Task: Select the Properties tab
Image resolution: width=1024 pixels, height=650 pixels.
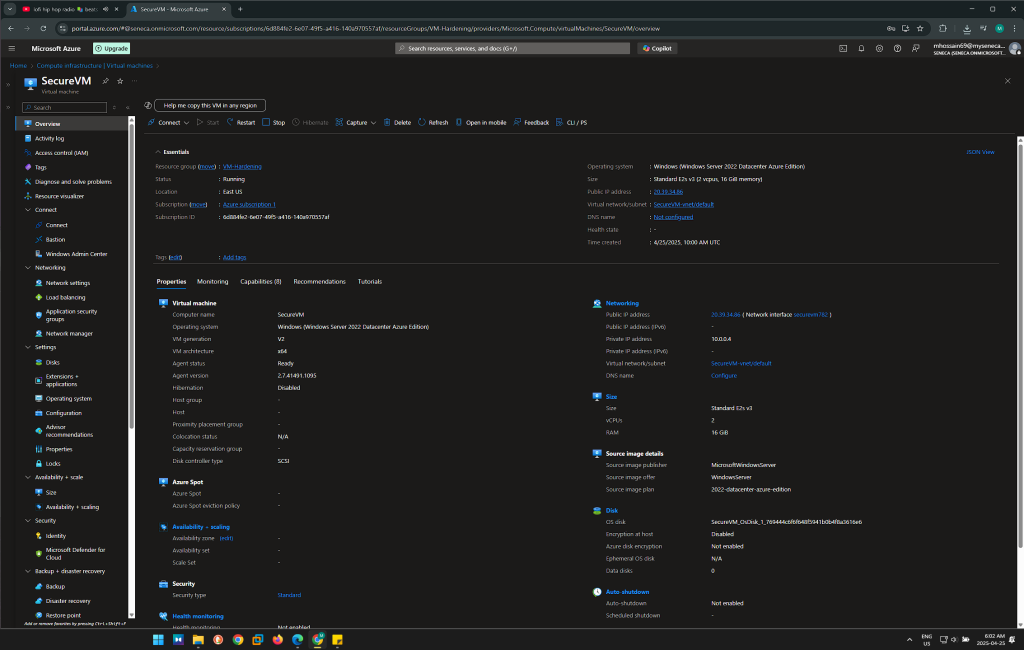Action: tap(171, 282)
